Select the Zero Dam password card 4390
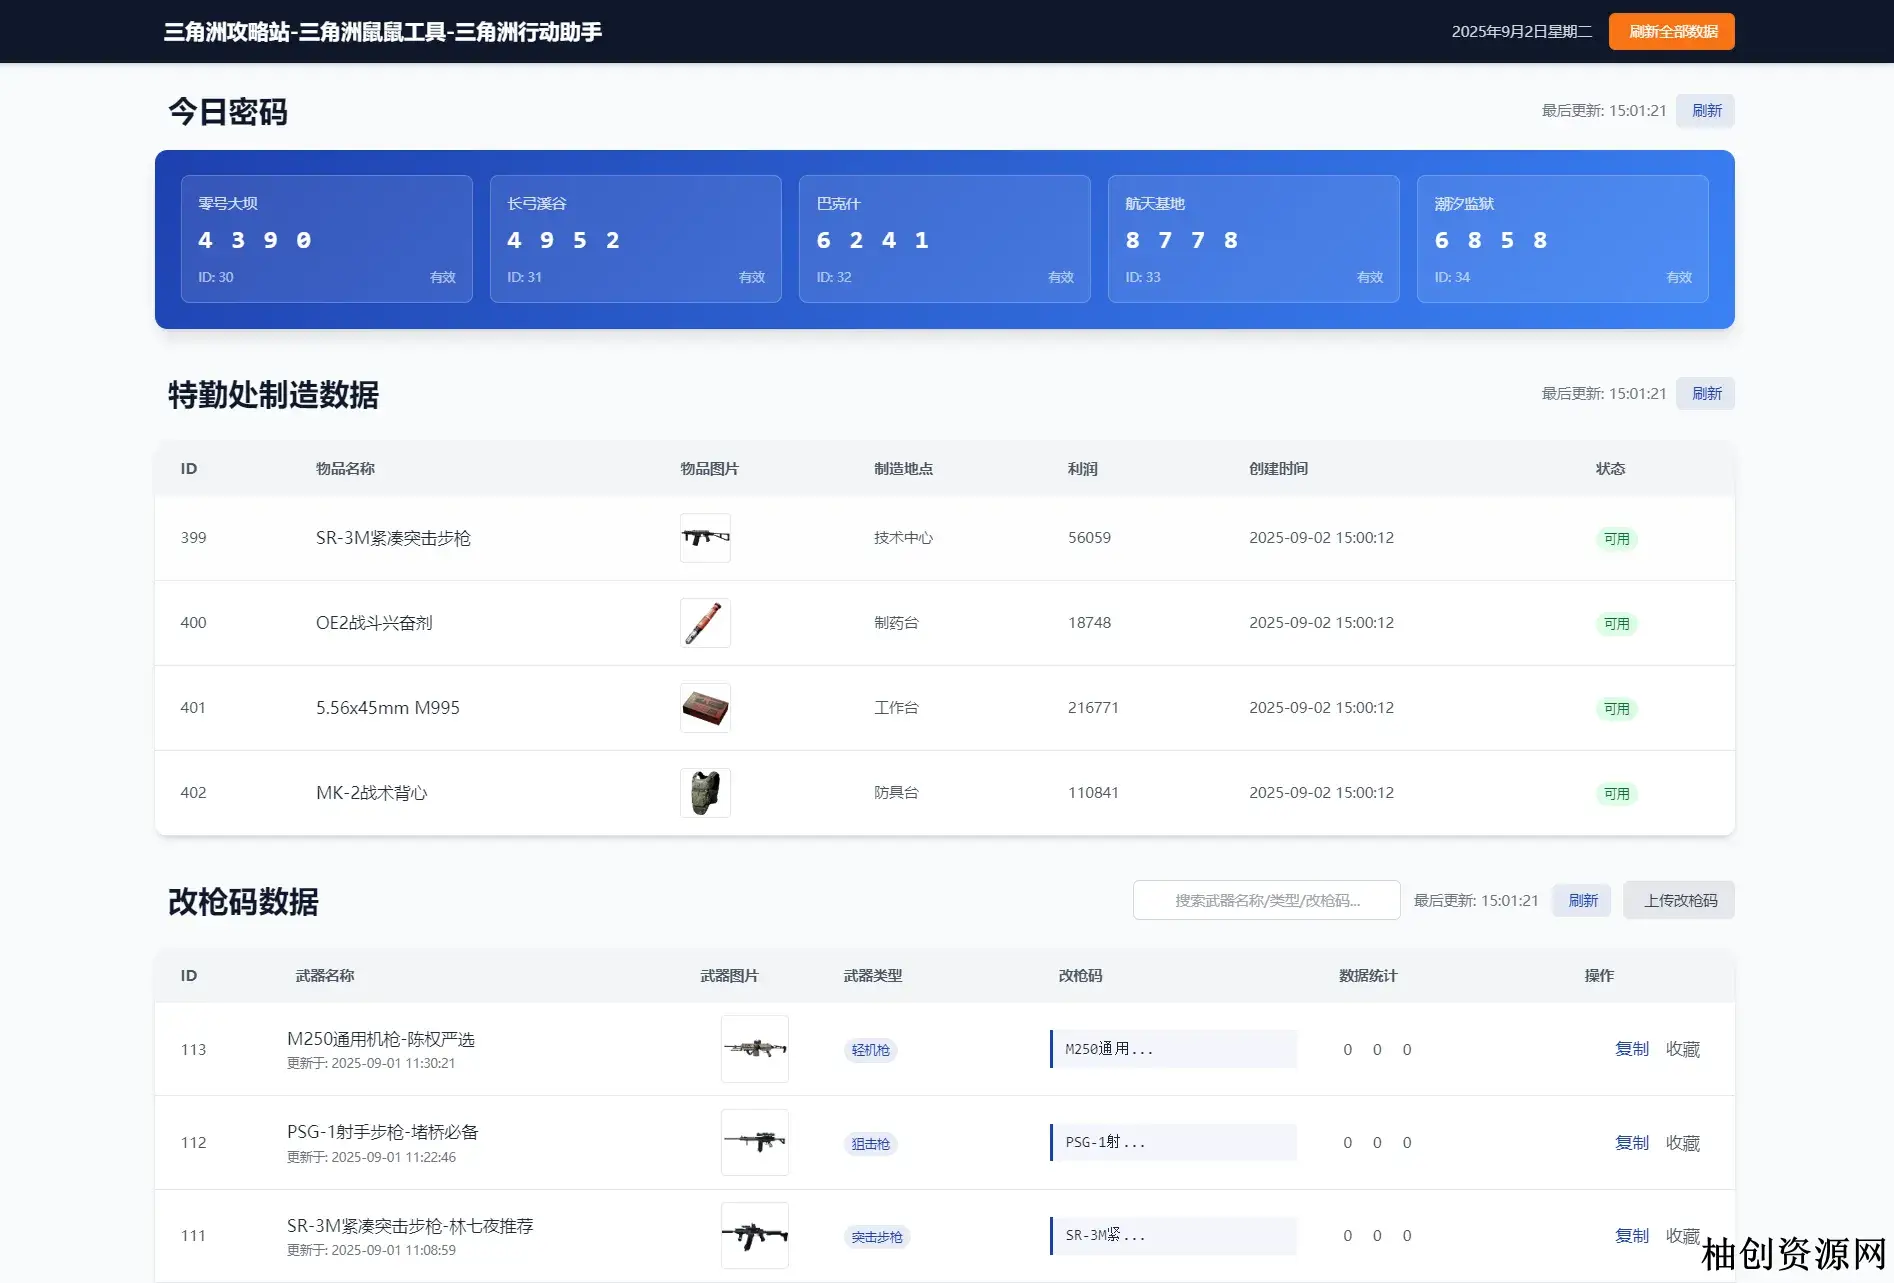1894x1283 pixels. pyautogui.click(x=326, y=239)
